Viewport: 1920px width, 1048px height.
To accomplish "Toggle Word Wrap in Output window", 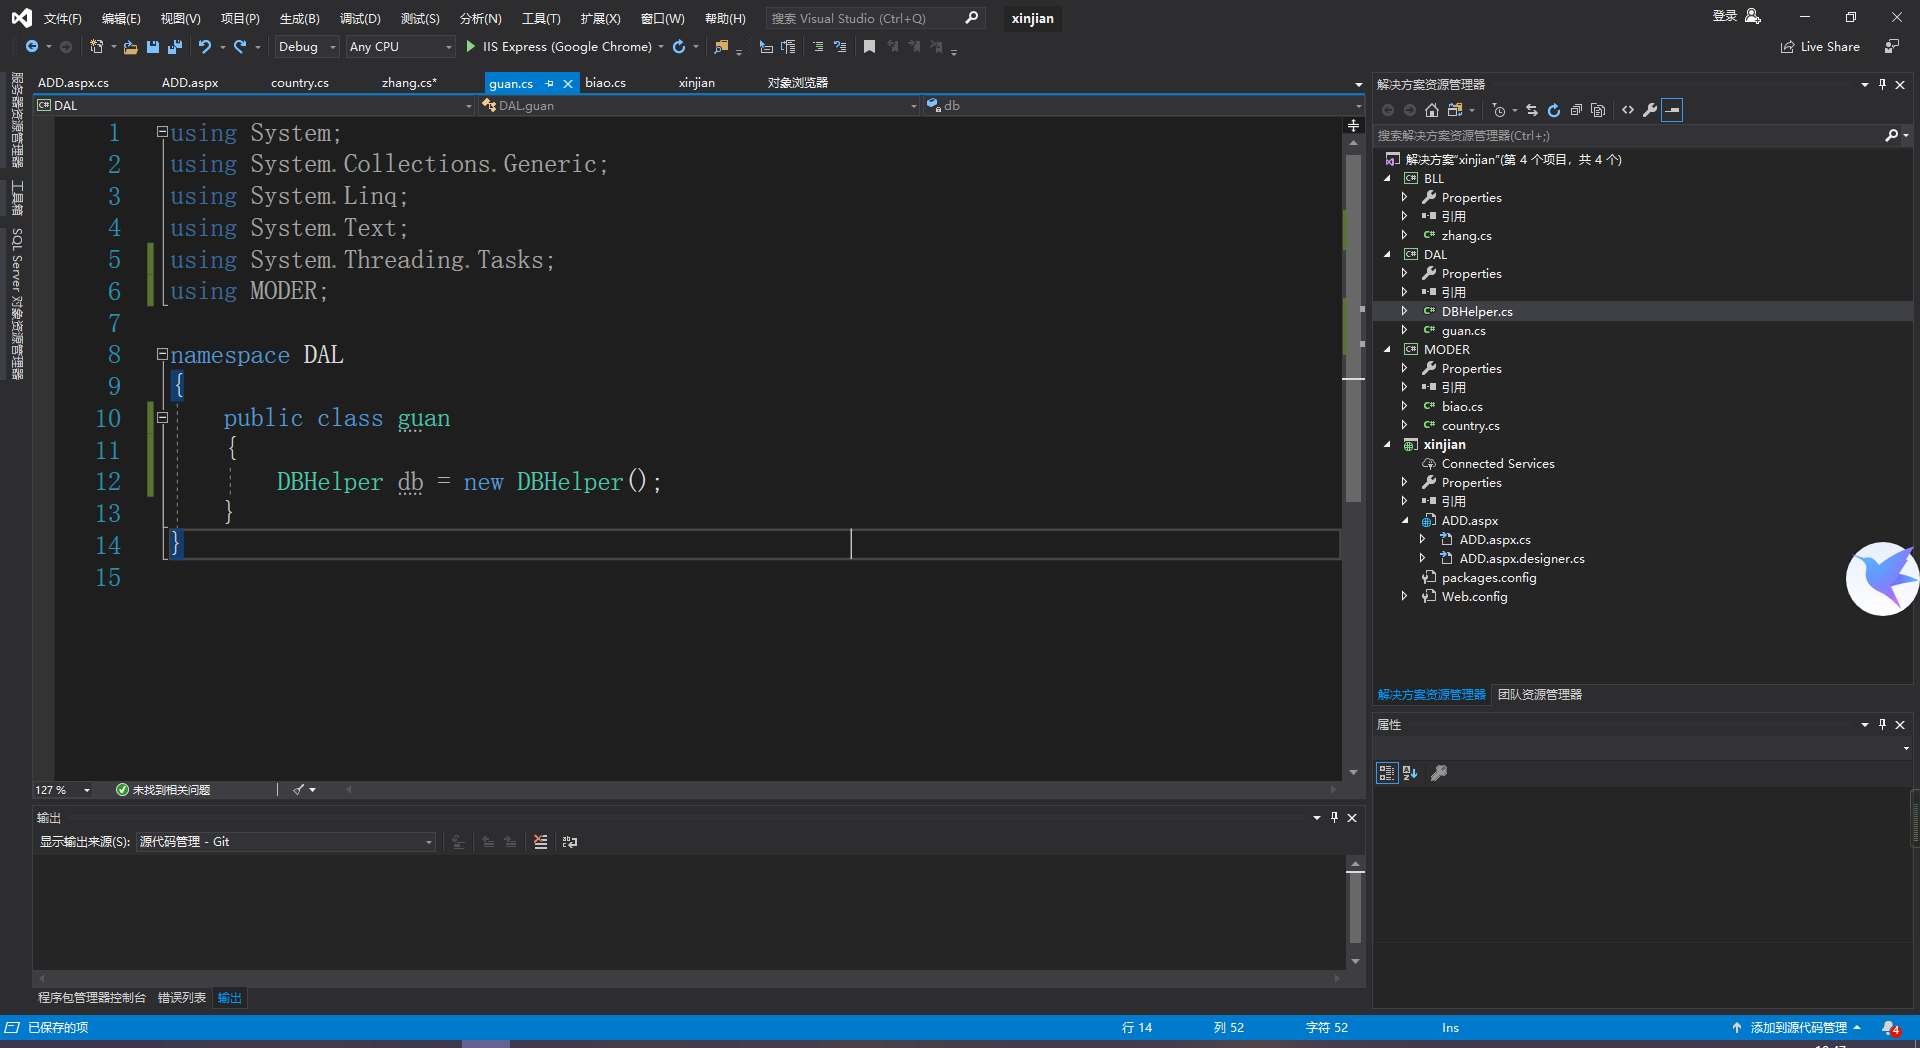I will 570,842.
